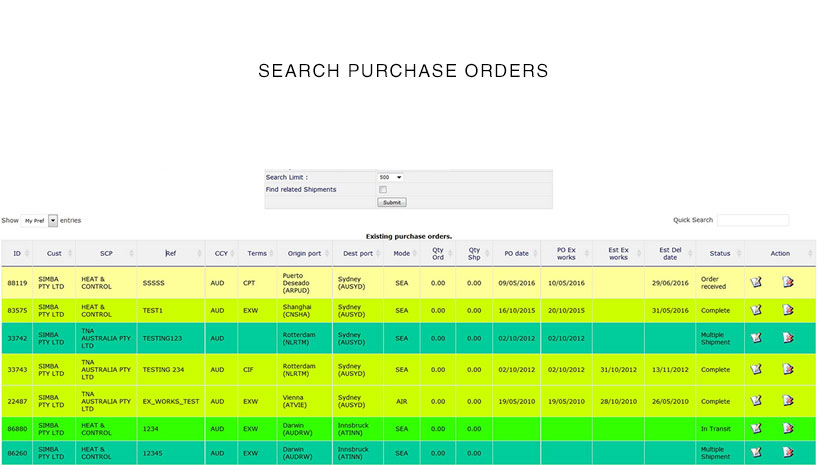Select the Order received status cell

coord(720,283)
